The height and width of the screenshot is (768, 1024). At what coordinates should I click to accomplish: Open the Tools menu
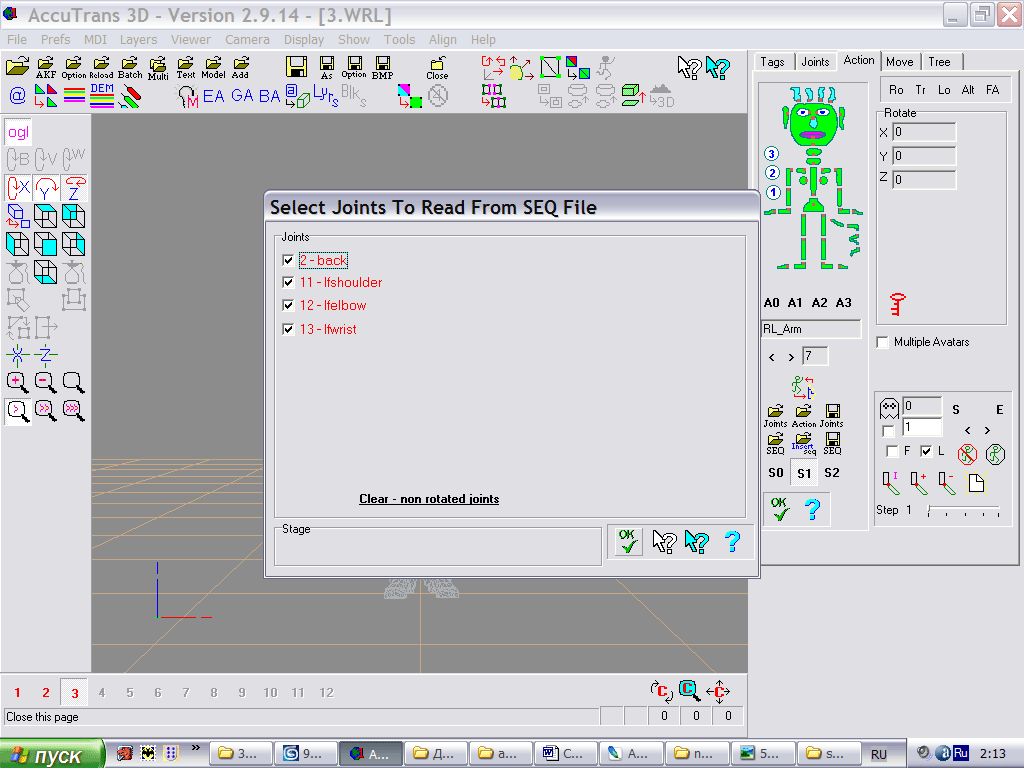(x=399, y=39)
